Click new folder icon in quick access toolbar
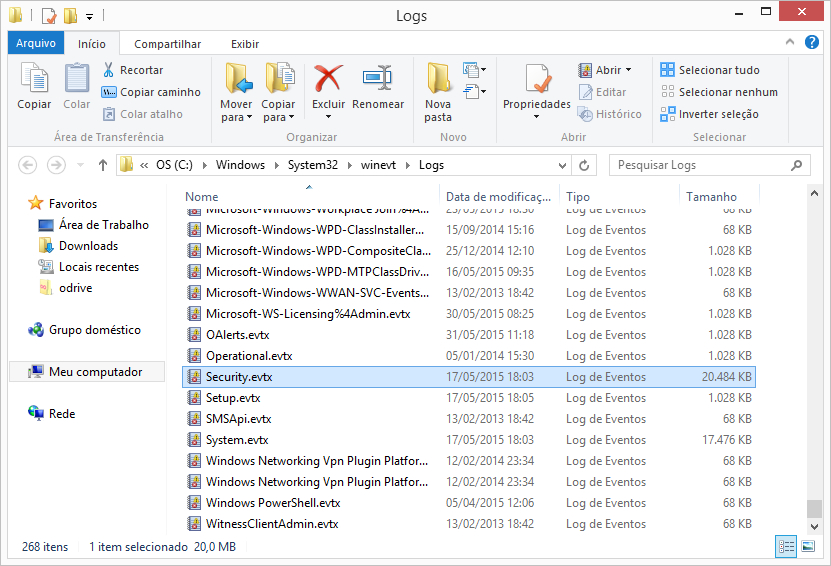This screenshot has width=831, height=566. 70,15
